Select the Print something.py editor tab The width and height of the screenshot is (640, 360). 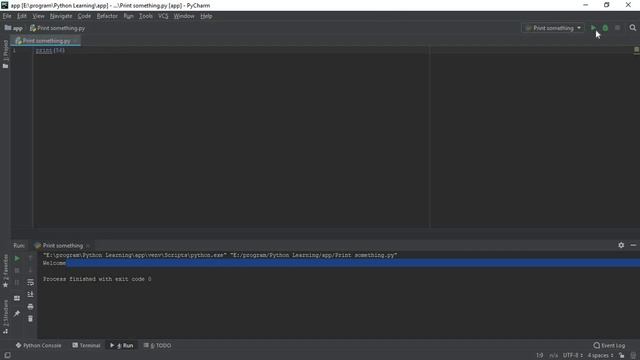pyautogui.click(x=46, y=41)
